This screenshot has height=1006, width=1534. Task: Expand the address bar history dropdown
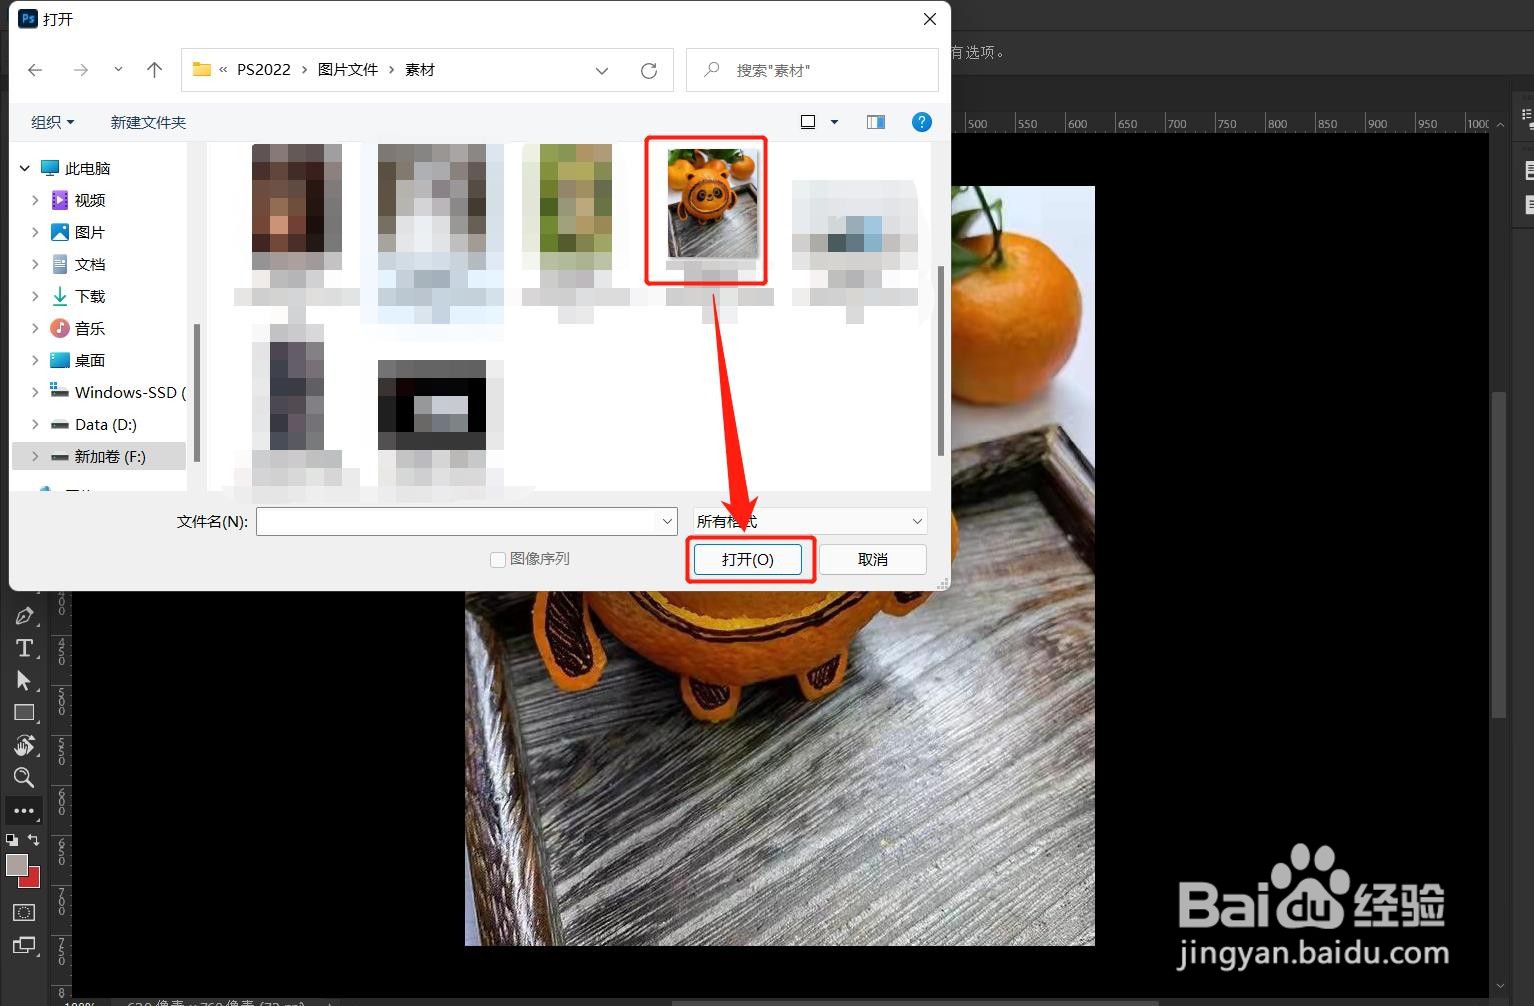click(602, 70)
